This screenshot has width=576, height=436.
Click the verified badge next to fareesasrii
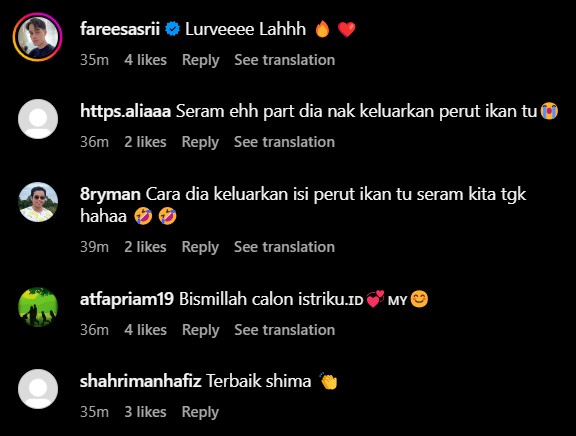(x=172, y=29)
